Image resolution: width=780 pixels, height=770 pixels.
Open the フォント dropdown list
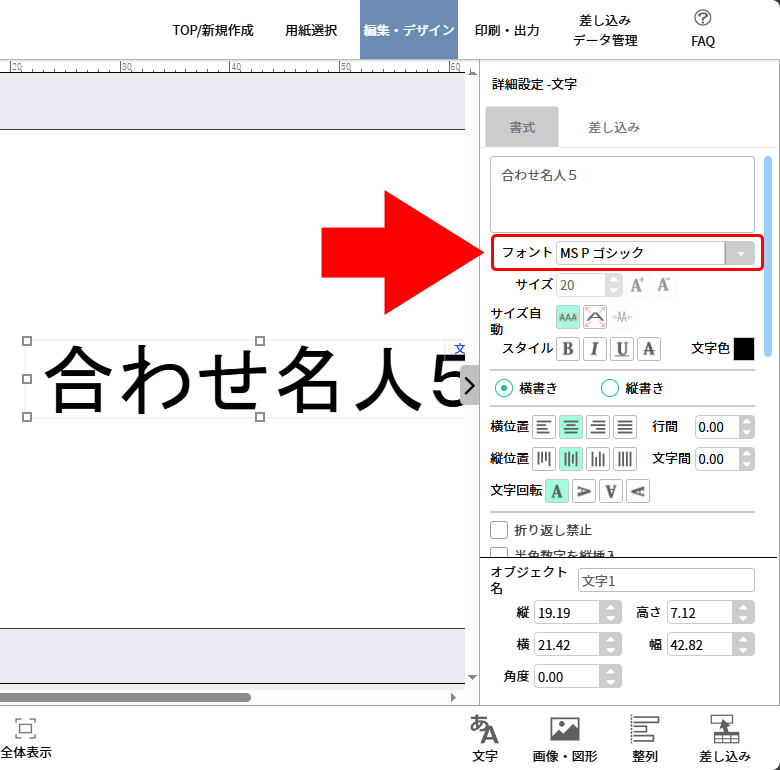[x=740, y=253]
